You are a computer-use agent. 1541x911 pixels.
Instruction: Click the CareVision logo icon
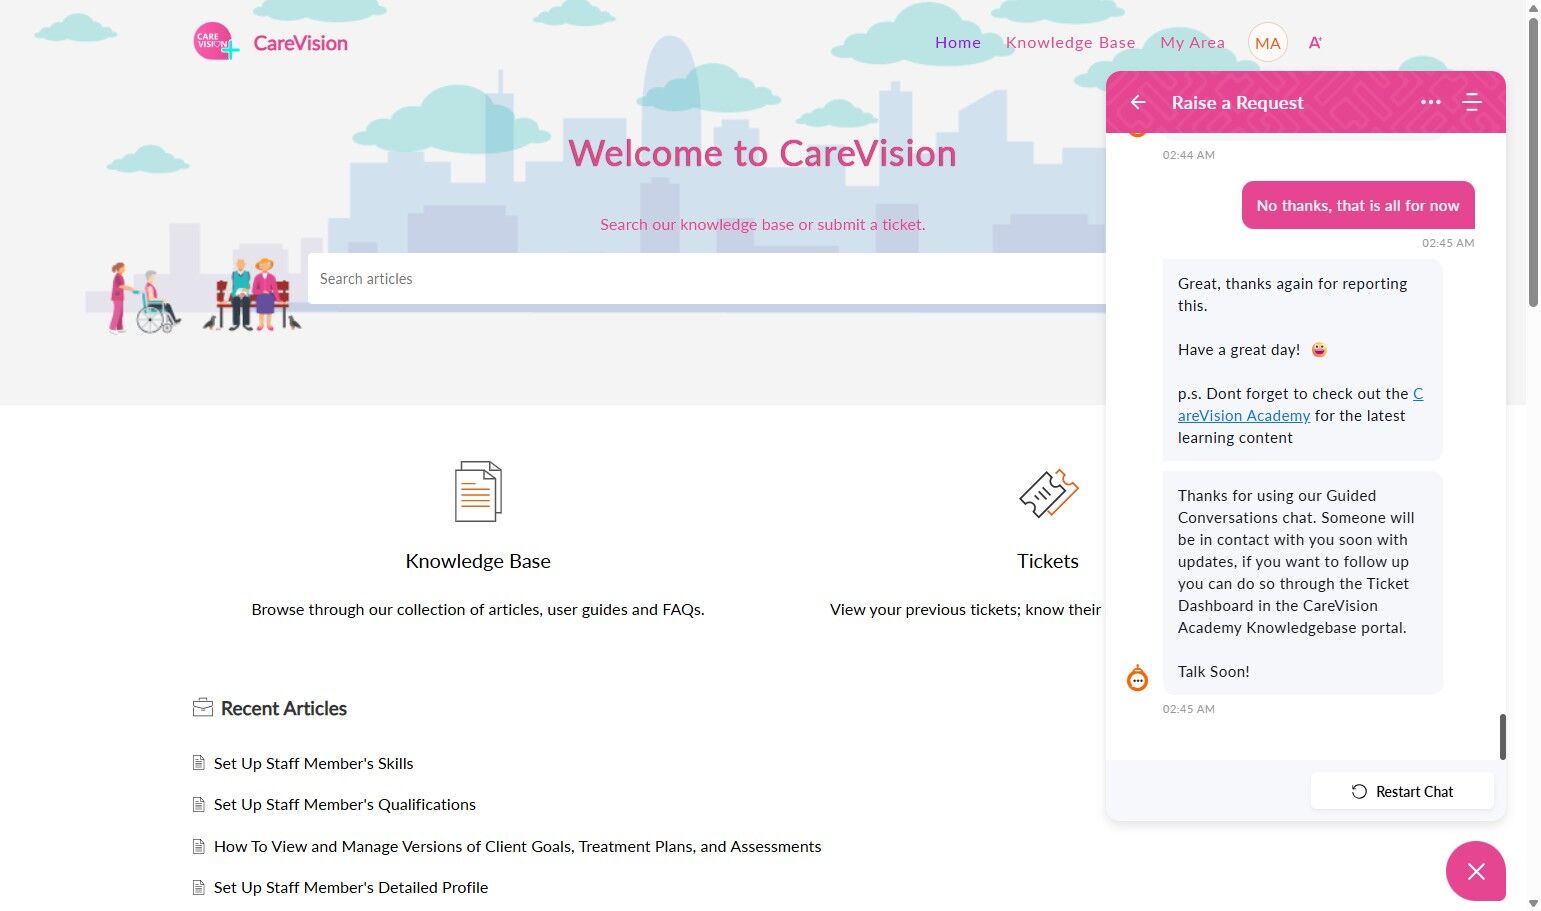[x=216, y=42]
